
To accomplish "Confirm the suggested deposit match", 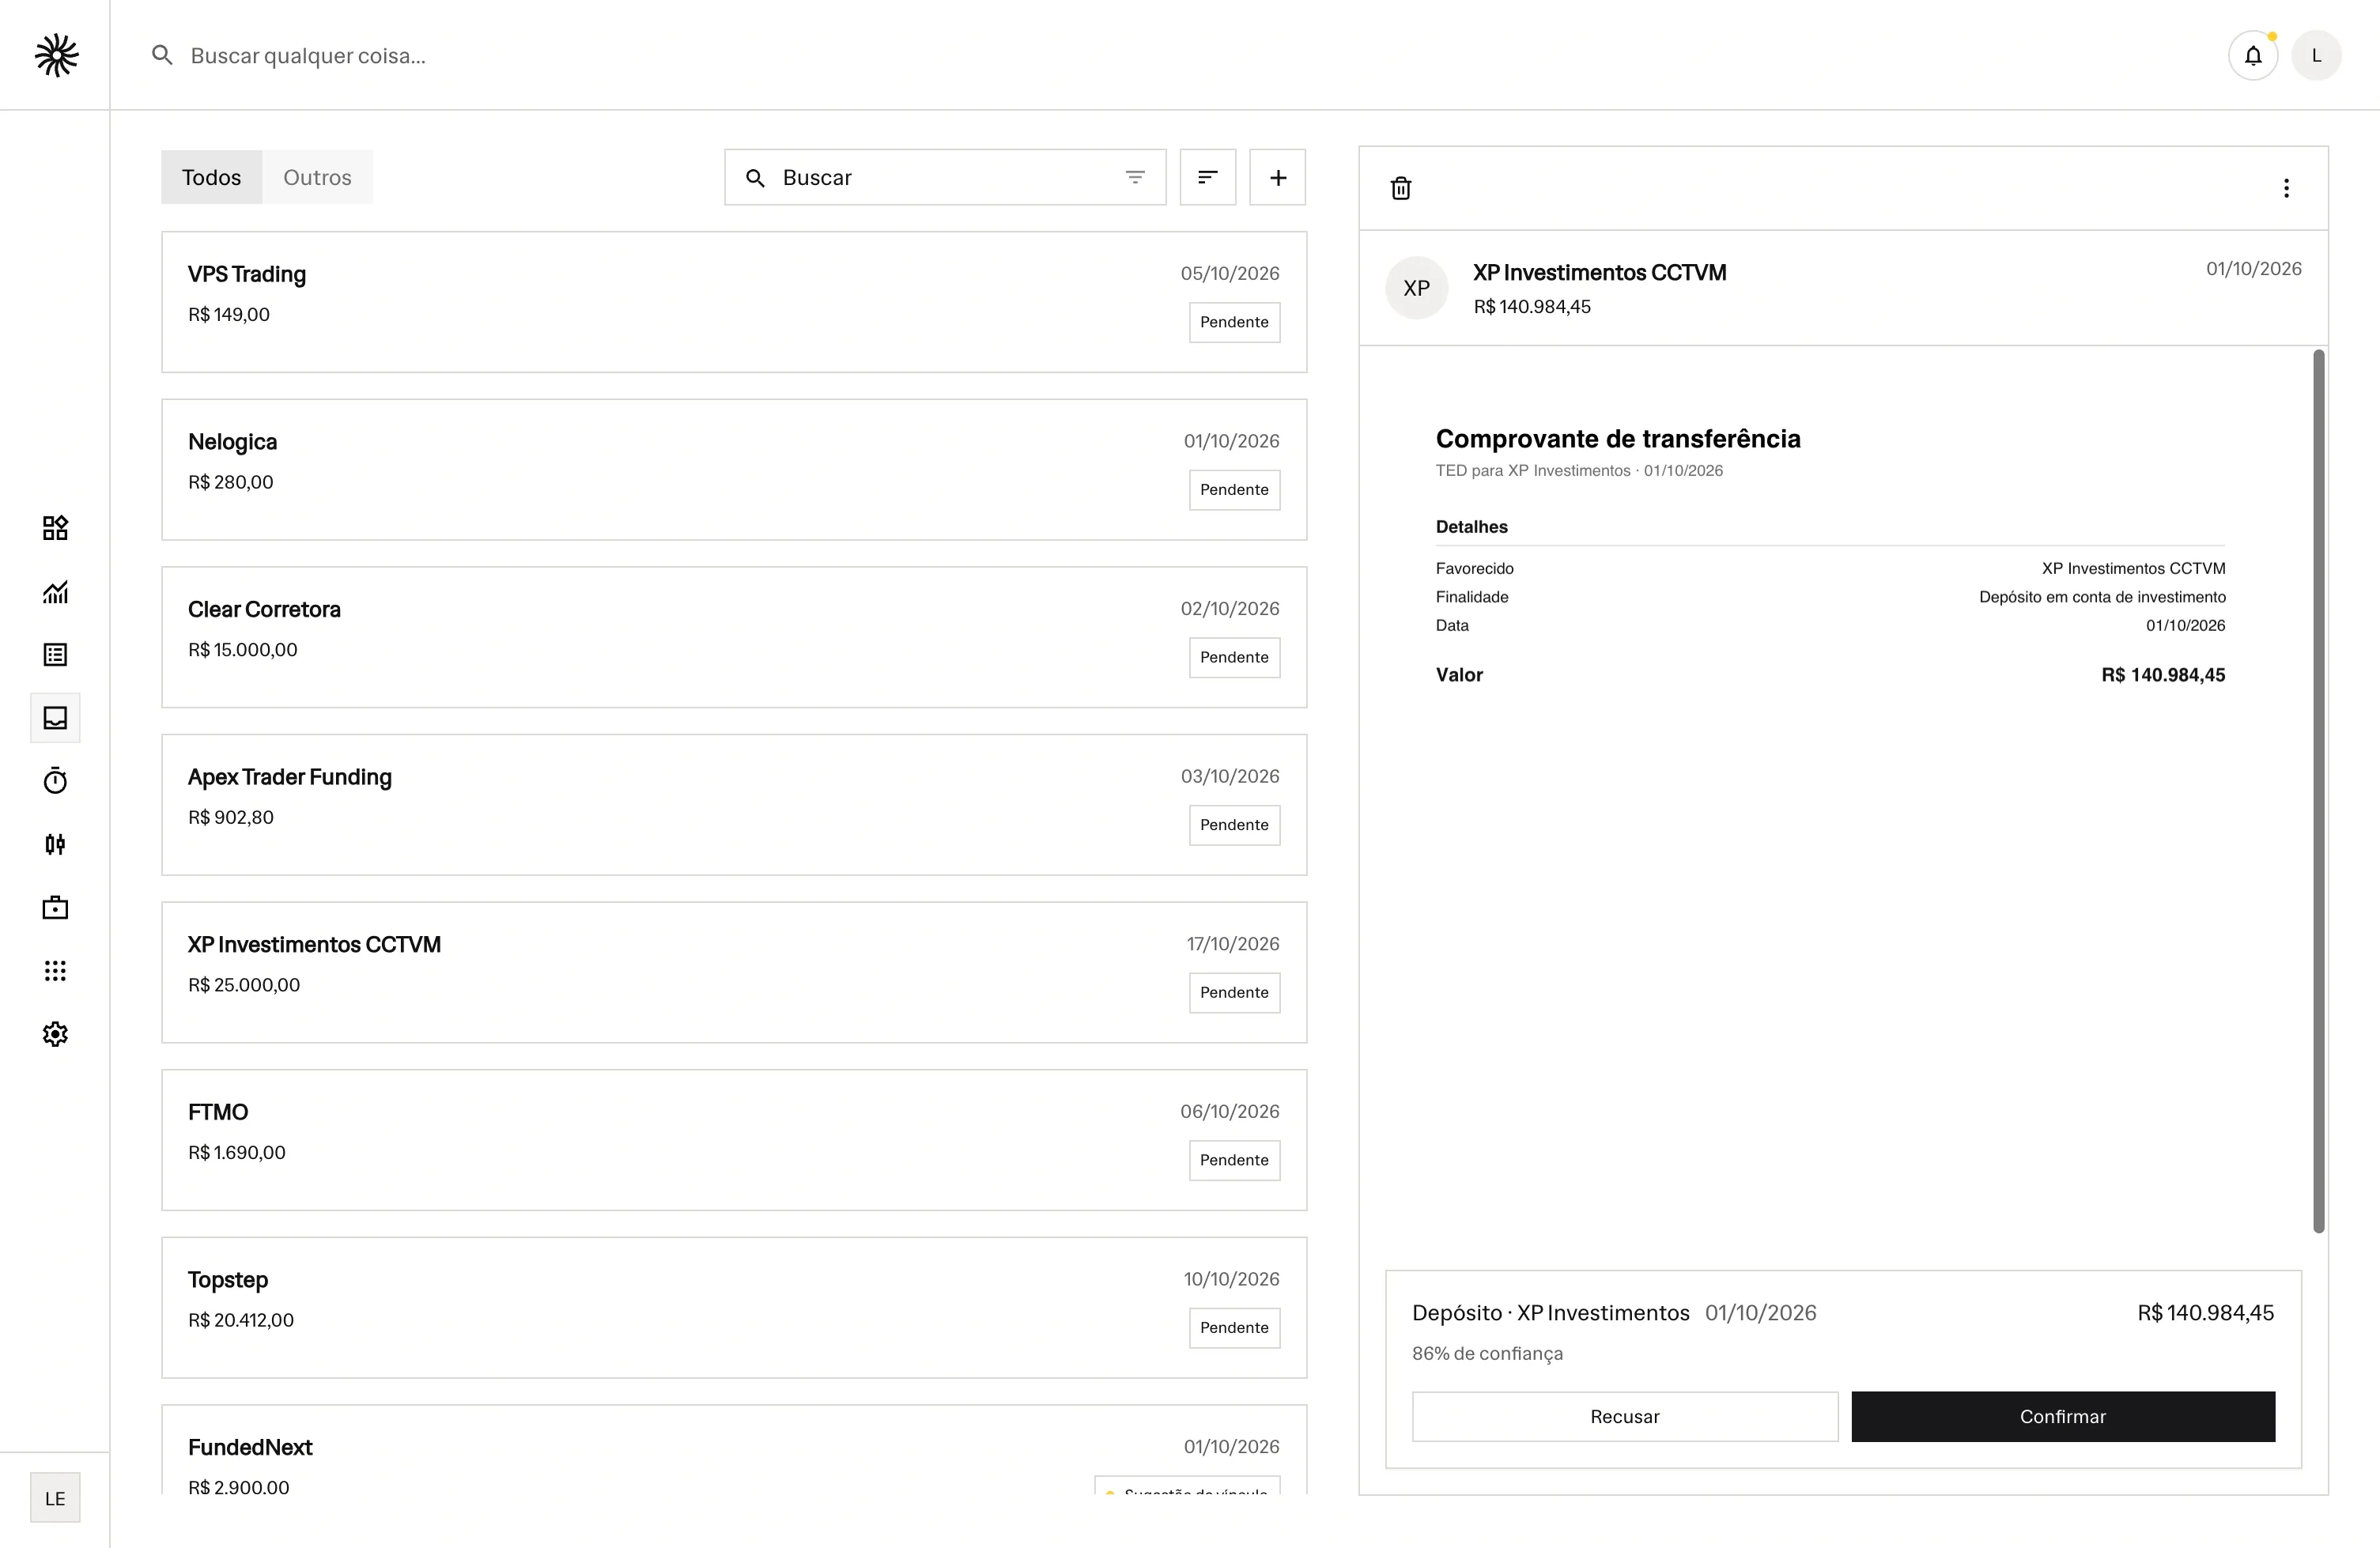I will point(2063,1416).
